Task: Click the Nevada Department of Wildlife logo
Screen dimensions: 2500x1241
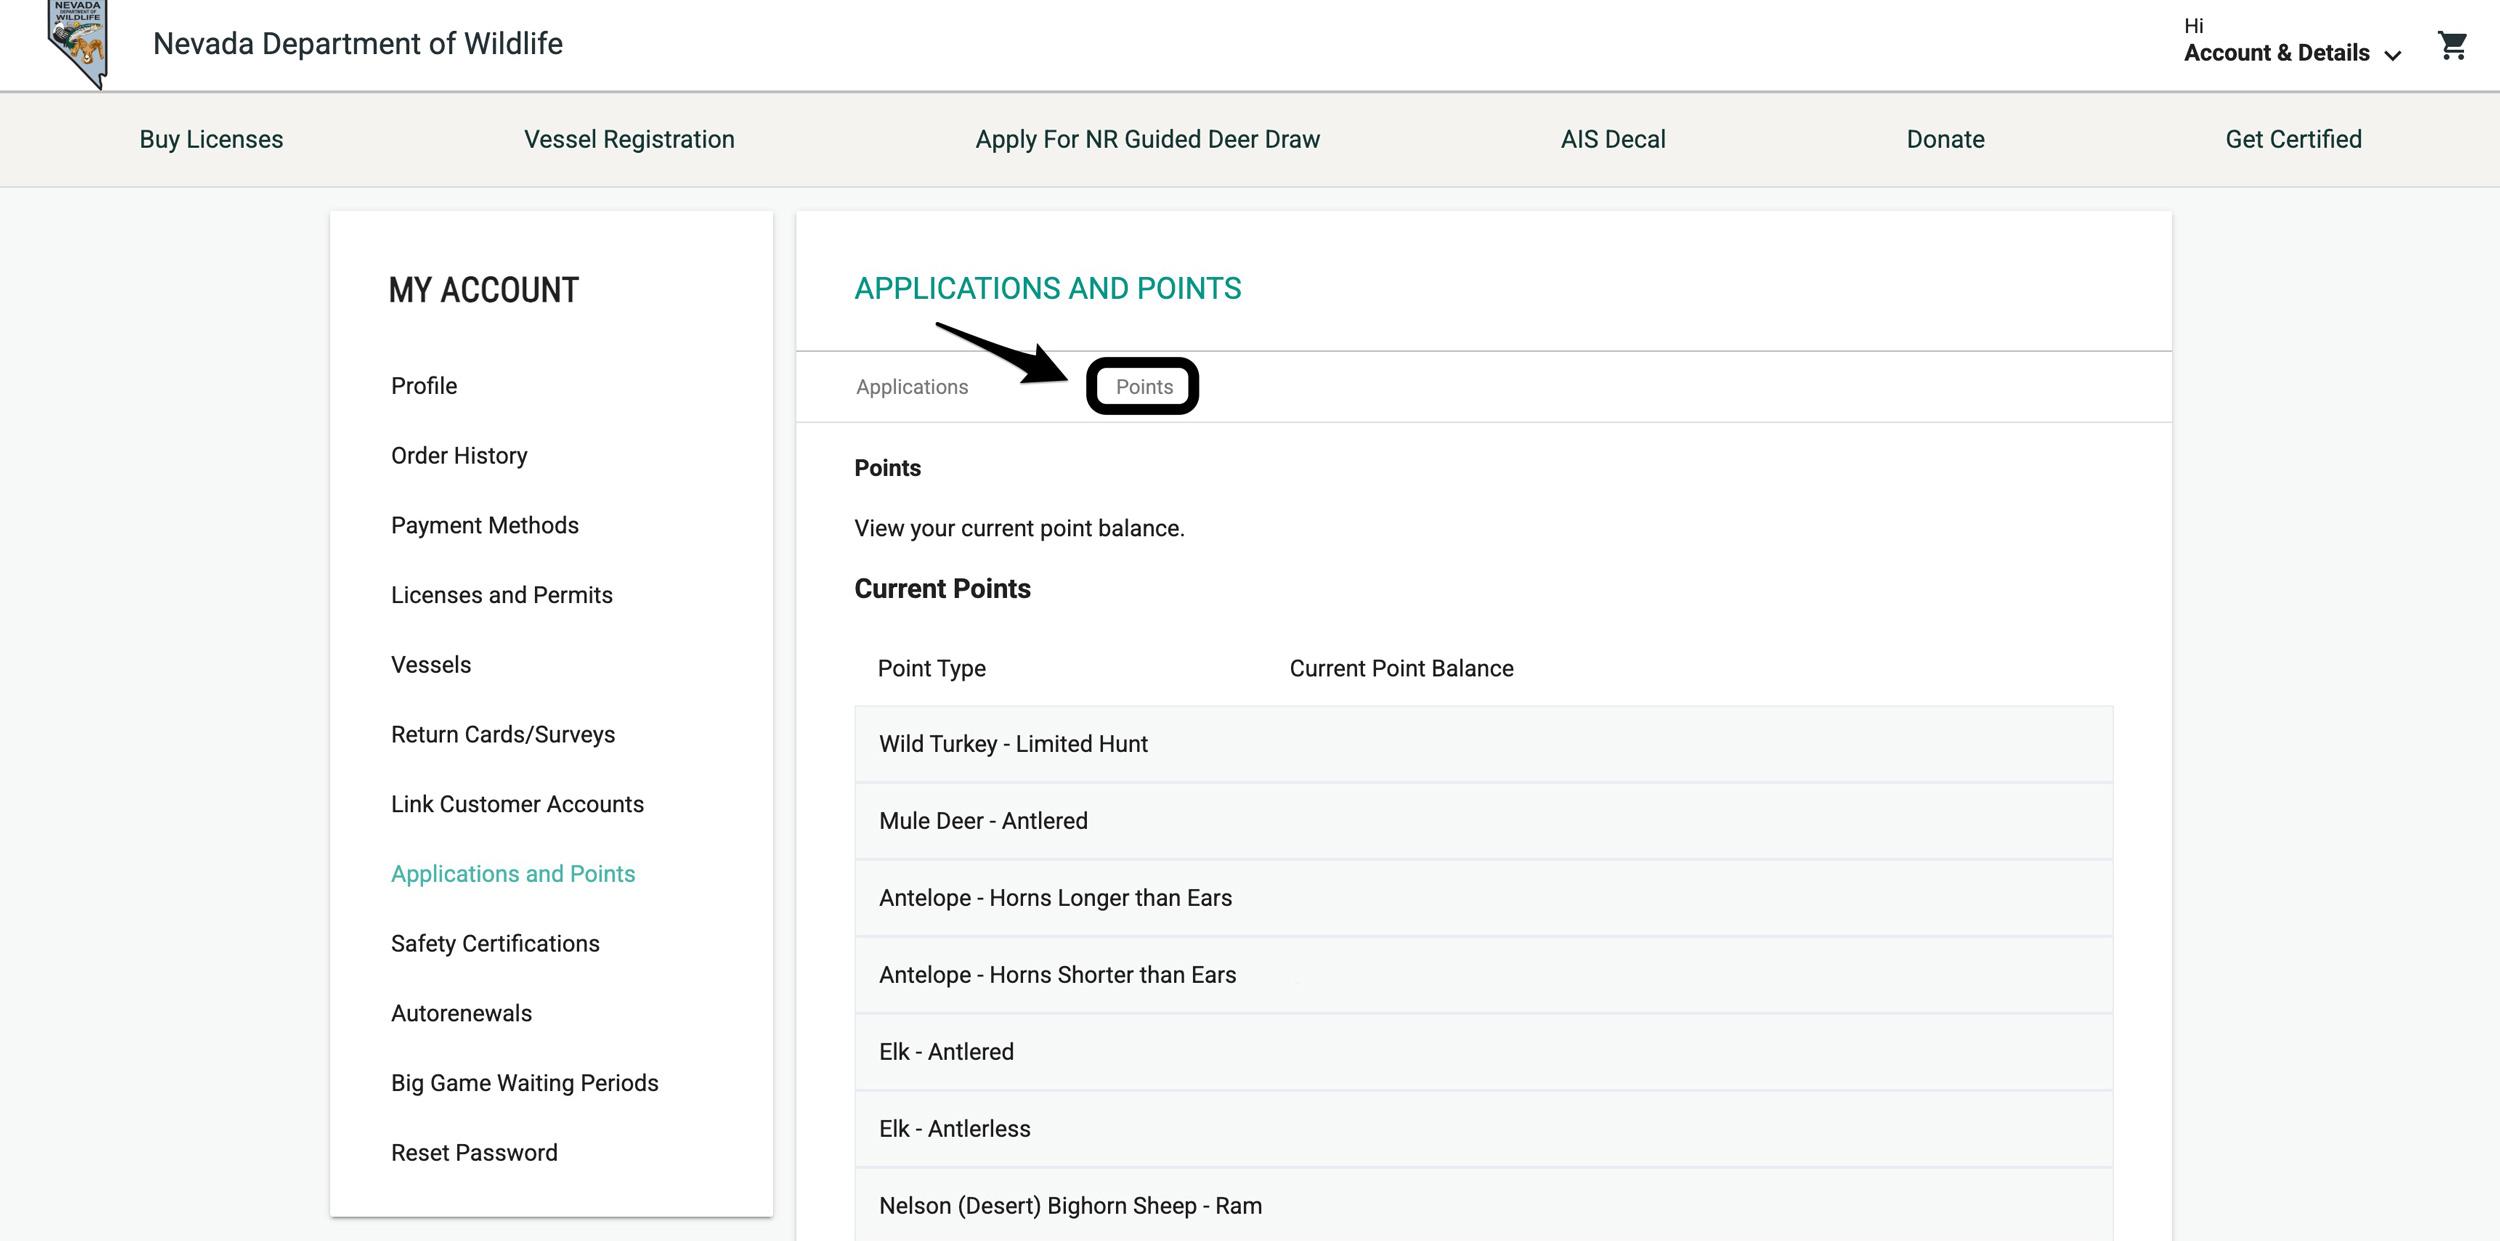Action: (x=80, y=42)
